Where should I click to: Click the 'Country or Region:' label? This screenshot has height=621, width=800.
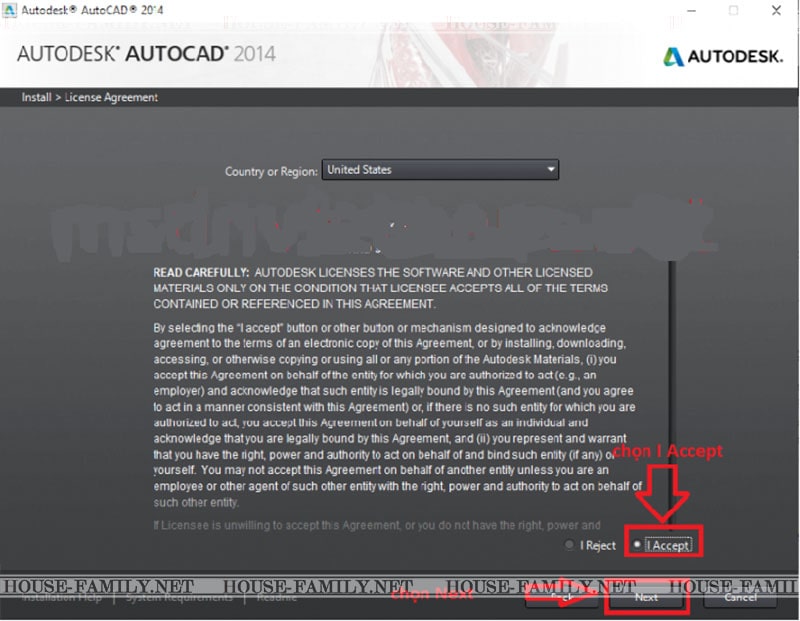point(271,171)
